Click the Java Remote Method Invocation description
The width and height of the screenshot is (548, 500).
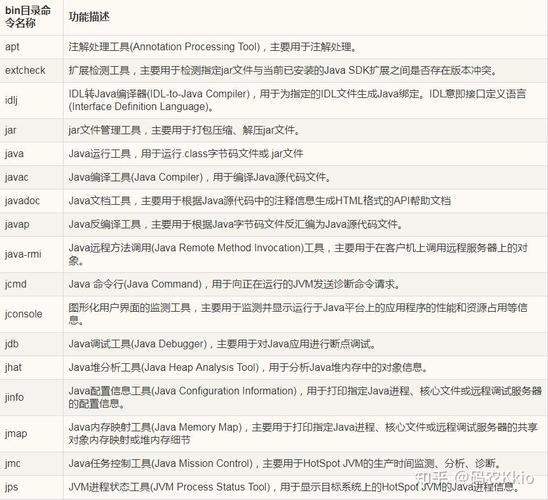(x=298, y=254)
